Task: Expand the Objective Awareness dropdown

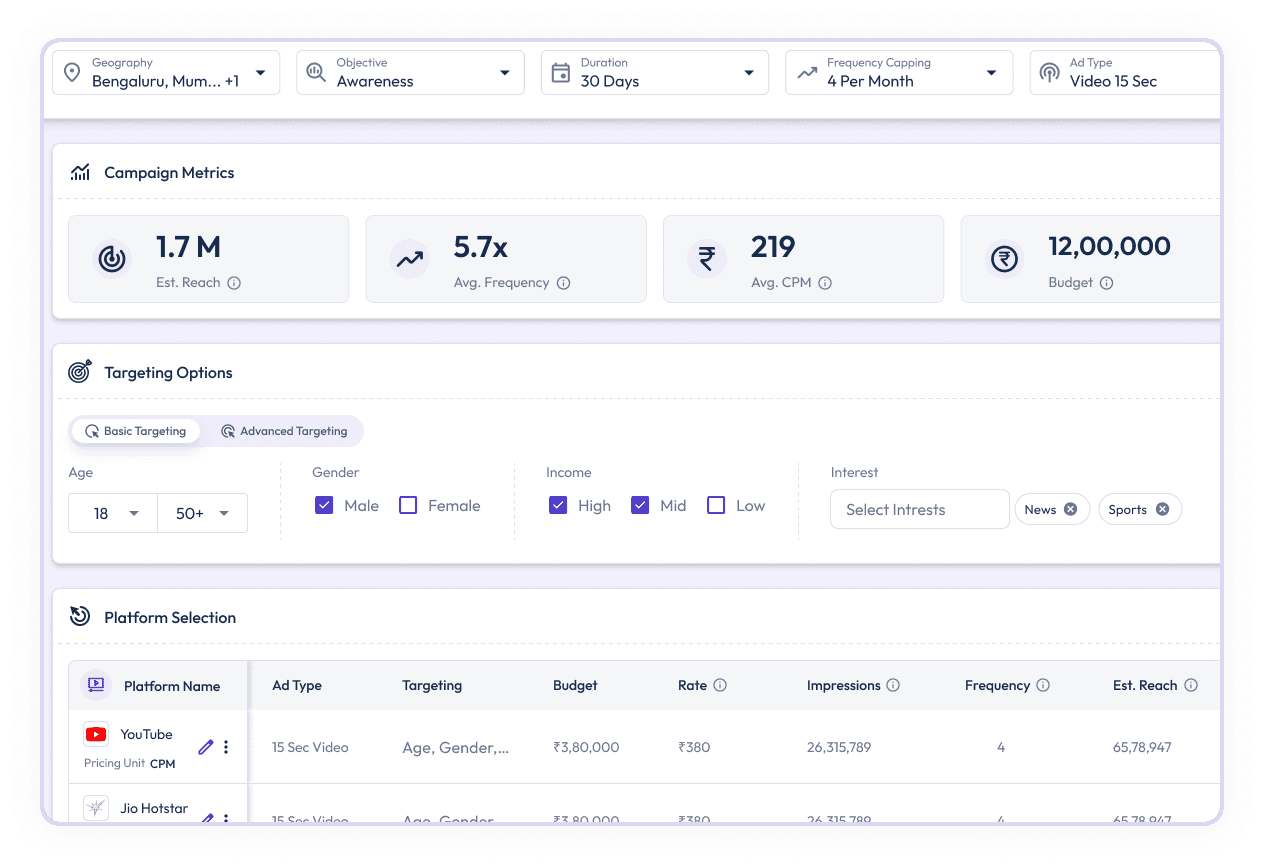Action: tap(410, 73)
